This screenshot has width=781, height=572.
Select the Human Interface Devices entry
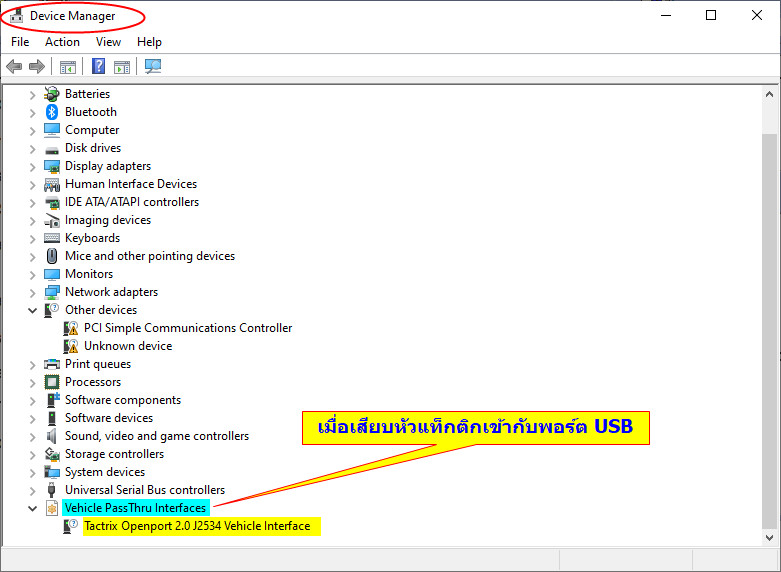pos(131,184)
